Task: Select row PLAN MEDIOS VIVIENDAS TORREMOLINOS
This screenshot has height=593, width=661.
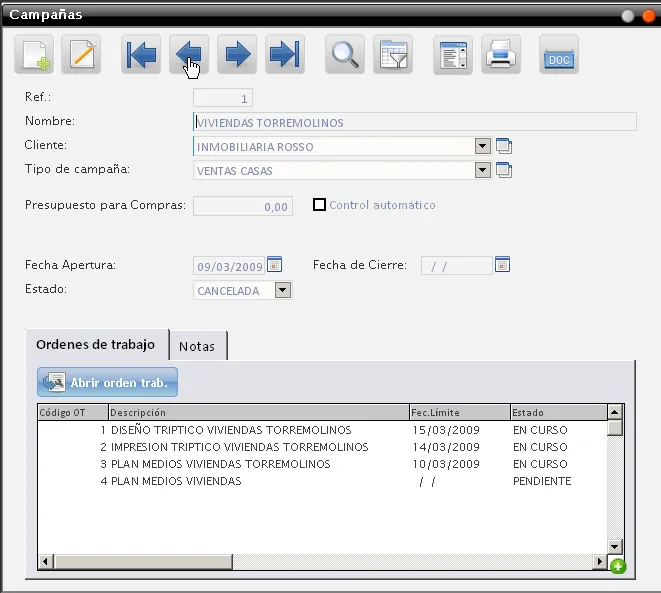Action: coord(322,464)
